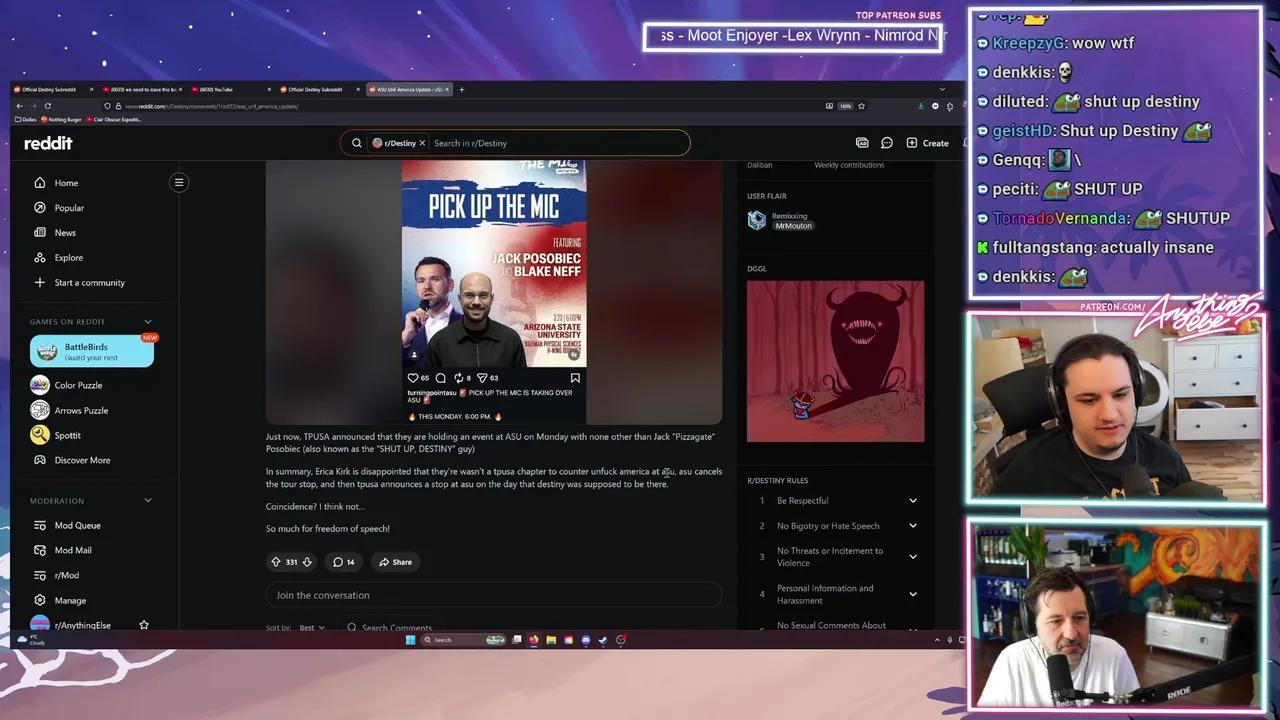This screenshot has width=1280, height=720.
Task: Open the Nothing Burger bookmark
Action: click(61, 120)
